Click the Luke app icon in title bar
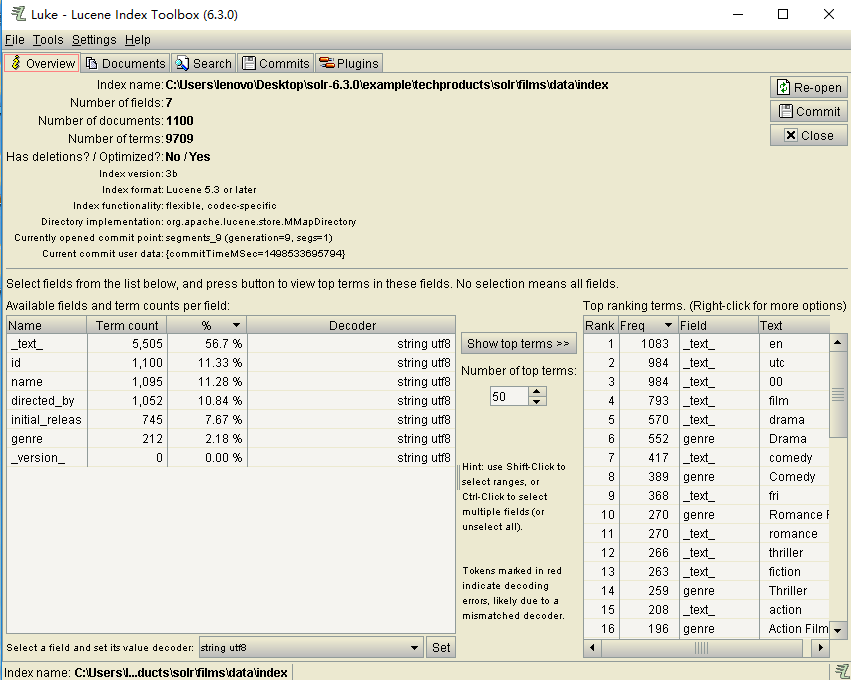851x680 pixels. [x=18, y=14]
